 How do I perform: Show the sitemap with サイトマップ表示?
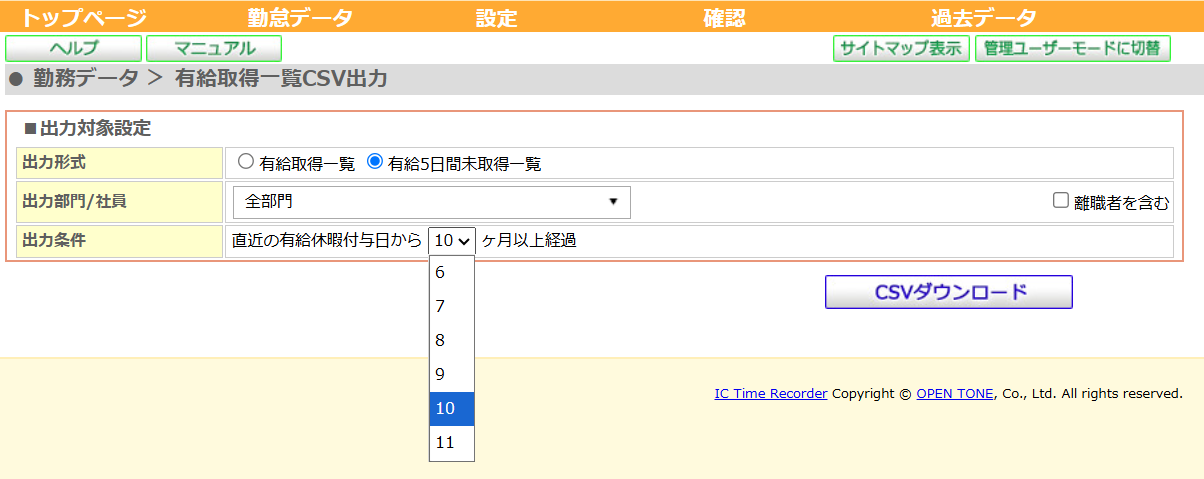point(901,48)
